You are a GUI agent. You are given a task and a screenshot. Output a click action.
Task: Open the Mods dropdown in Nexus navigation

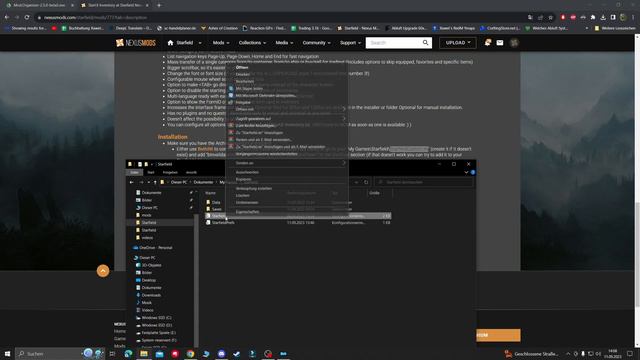(x=221, y=42)
